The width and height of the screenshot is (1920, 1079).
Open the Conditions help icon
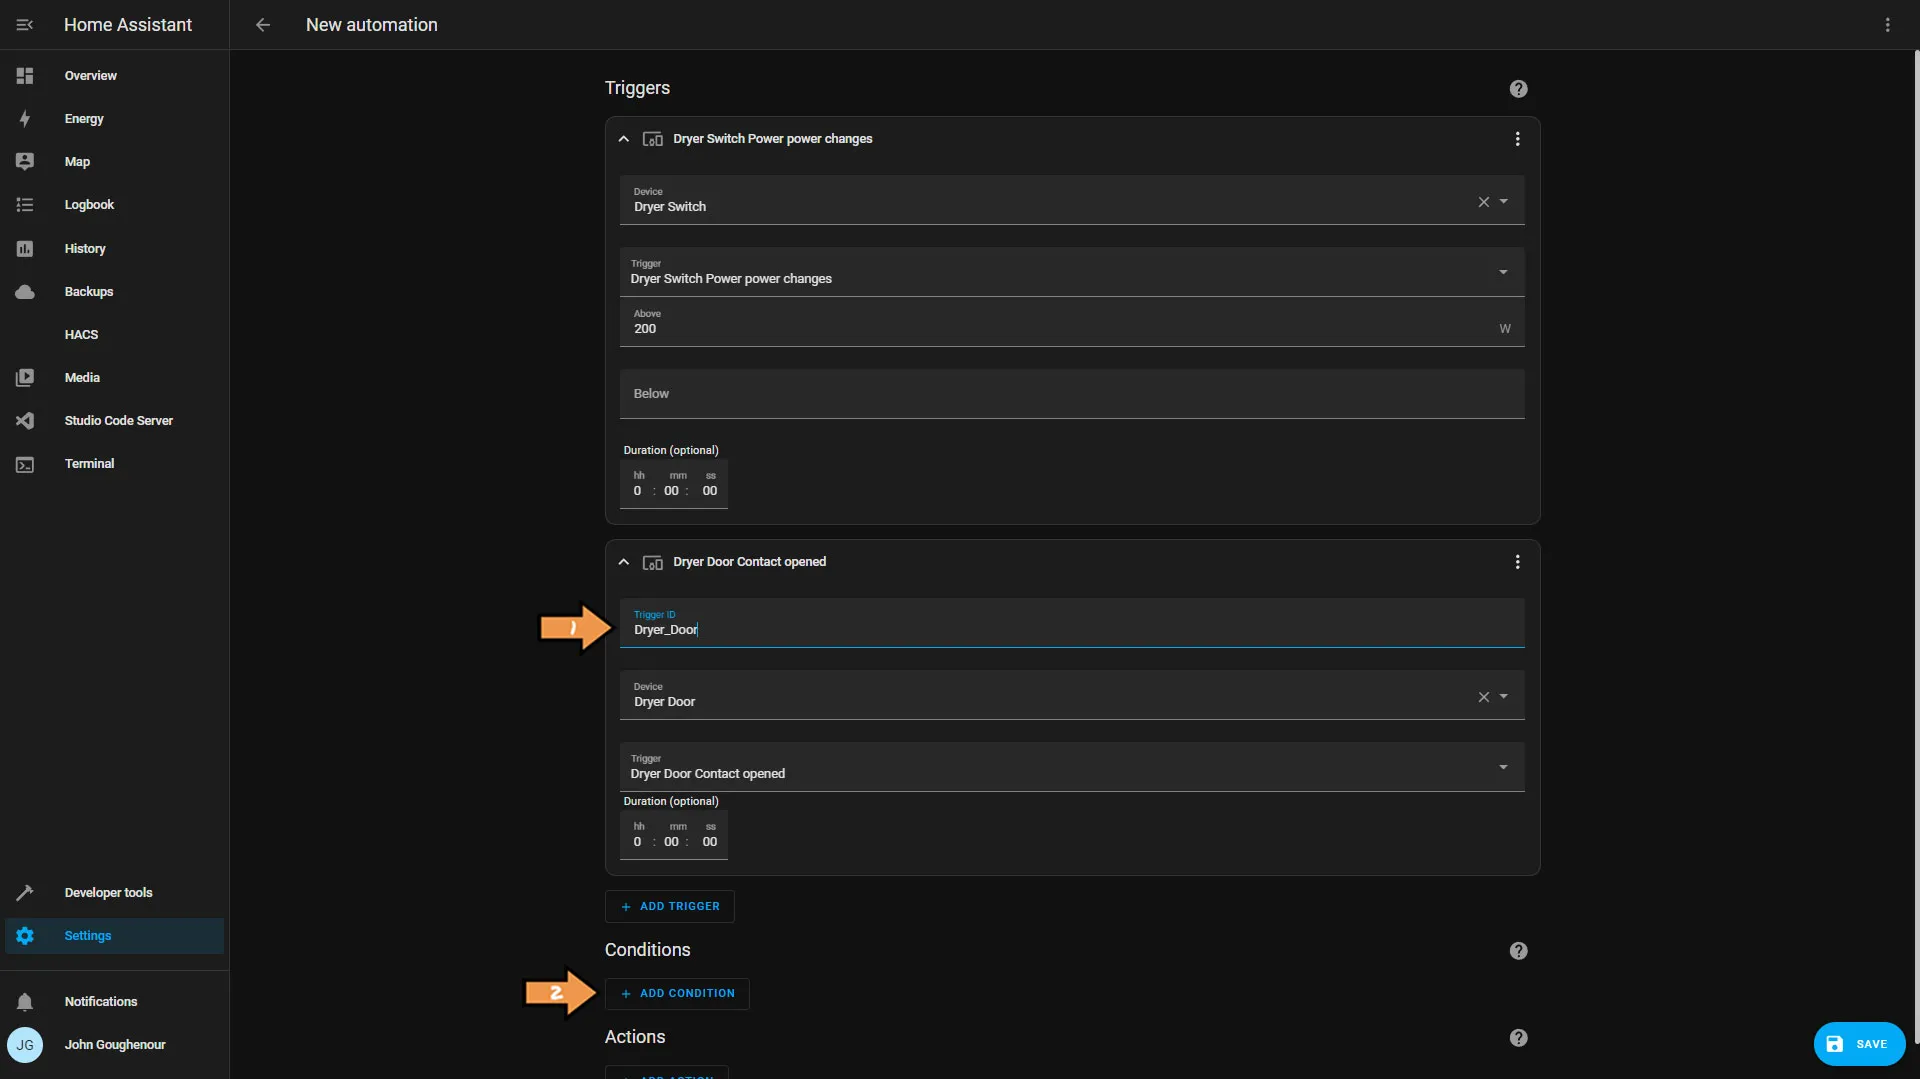coord(1518,951)
